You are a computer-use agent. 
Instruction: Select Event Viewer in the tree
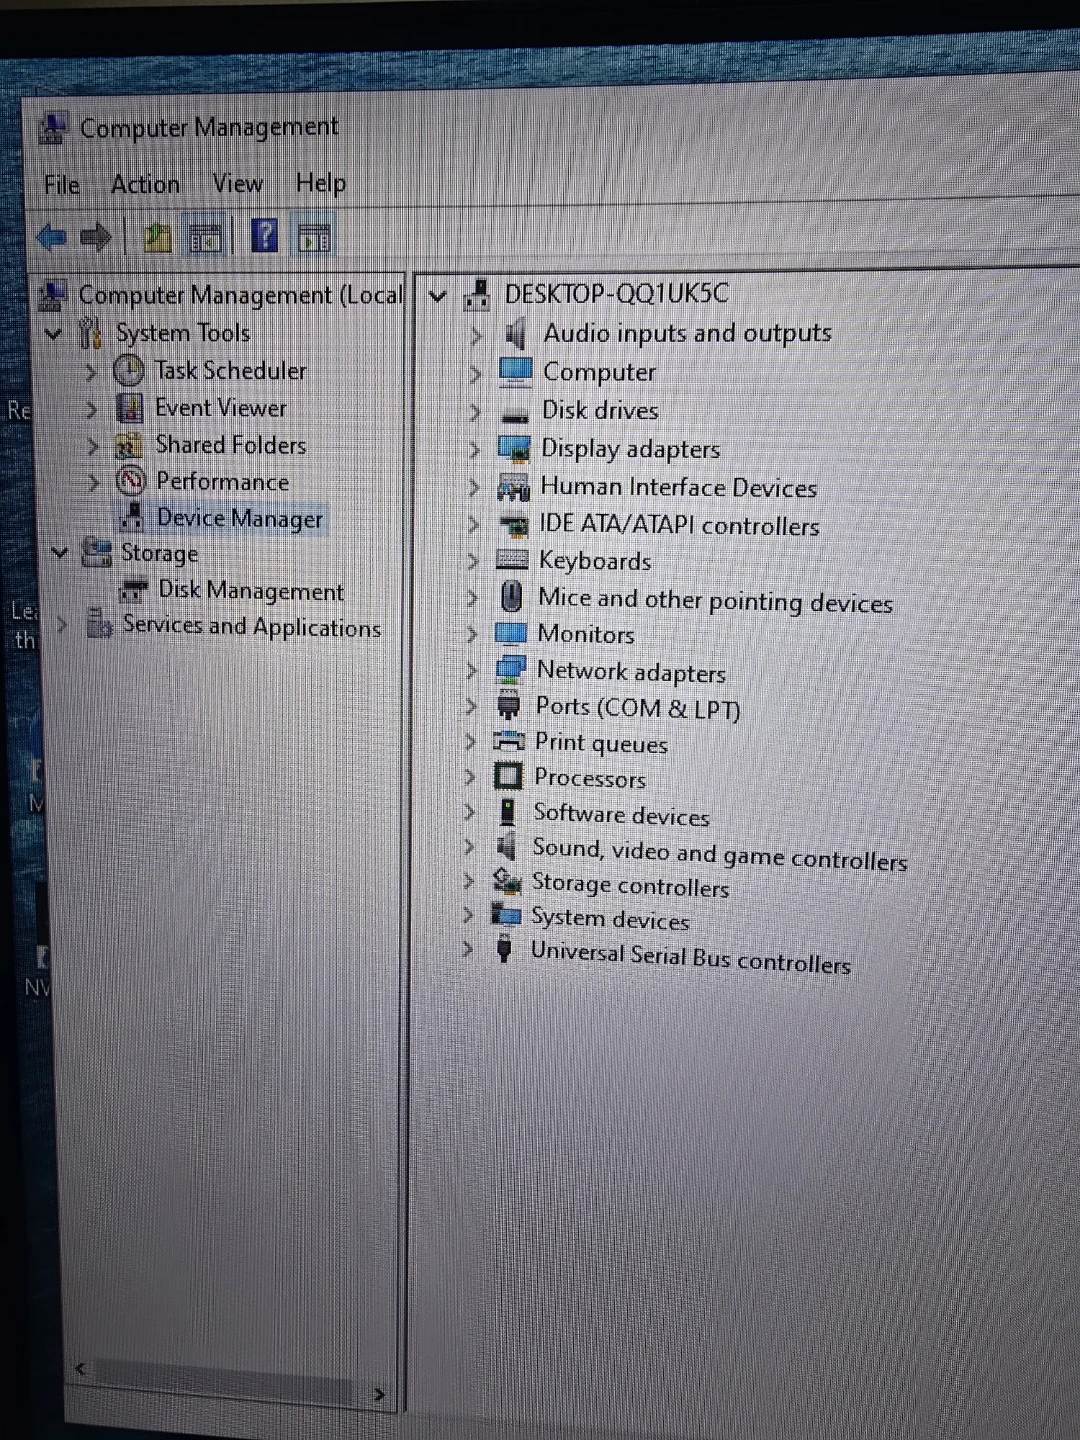click(220, 408)
